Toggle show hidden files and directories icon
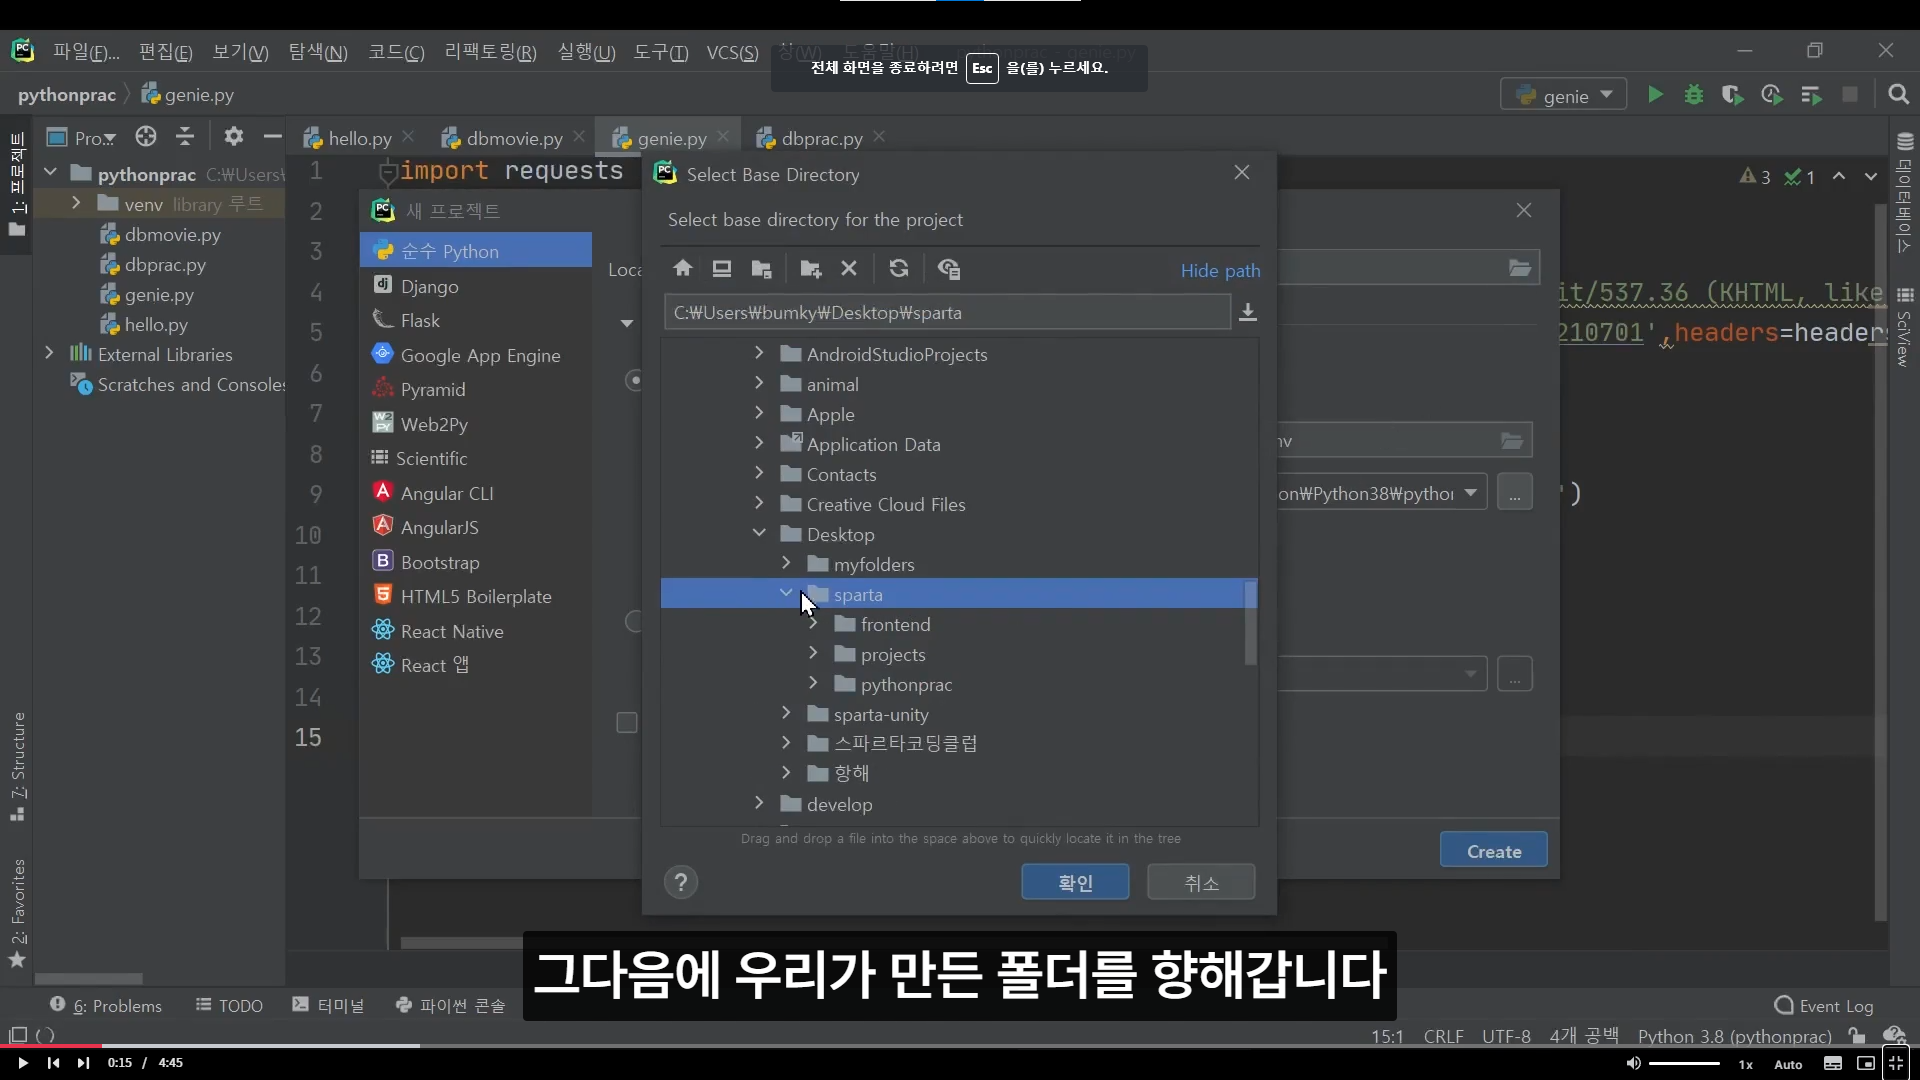 click(948, 269)
